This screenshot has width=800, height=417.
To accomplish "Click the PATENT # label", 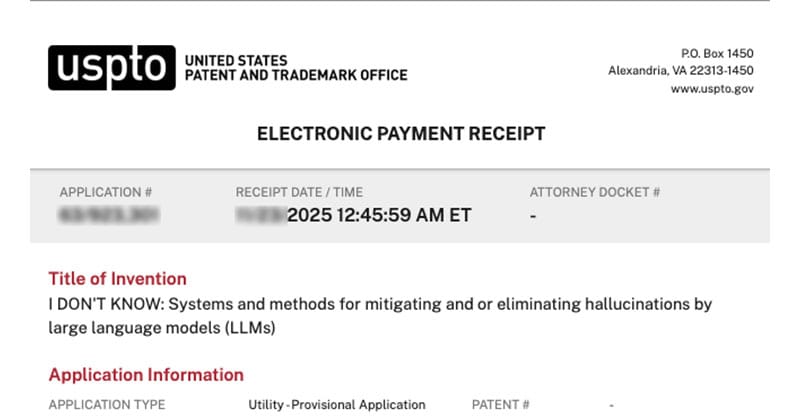I will coord(500,405).
